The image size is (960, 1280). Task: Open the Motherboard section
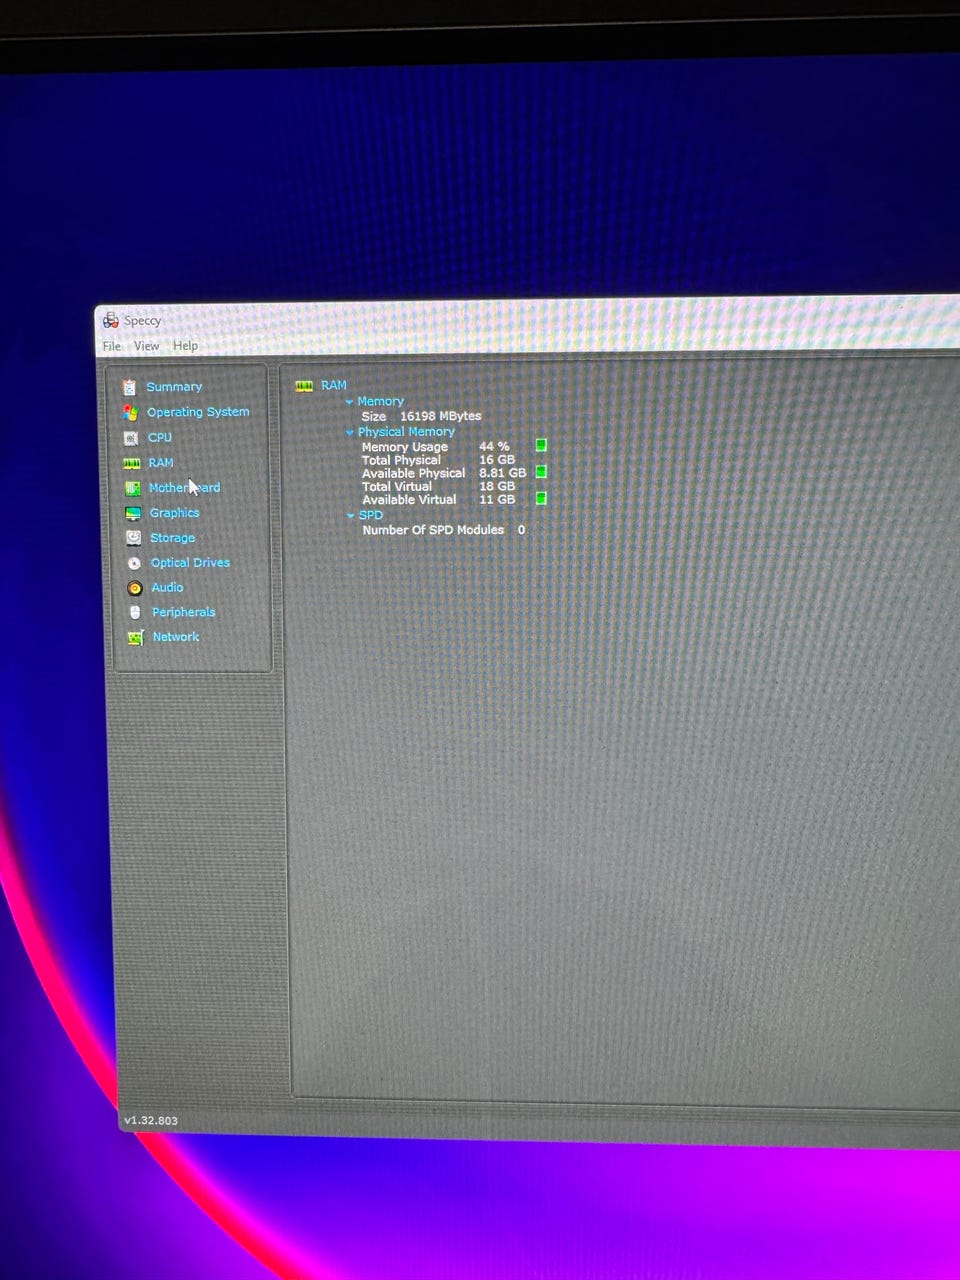(185, 488)
